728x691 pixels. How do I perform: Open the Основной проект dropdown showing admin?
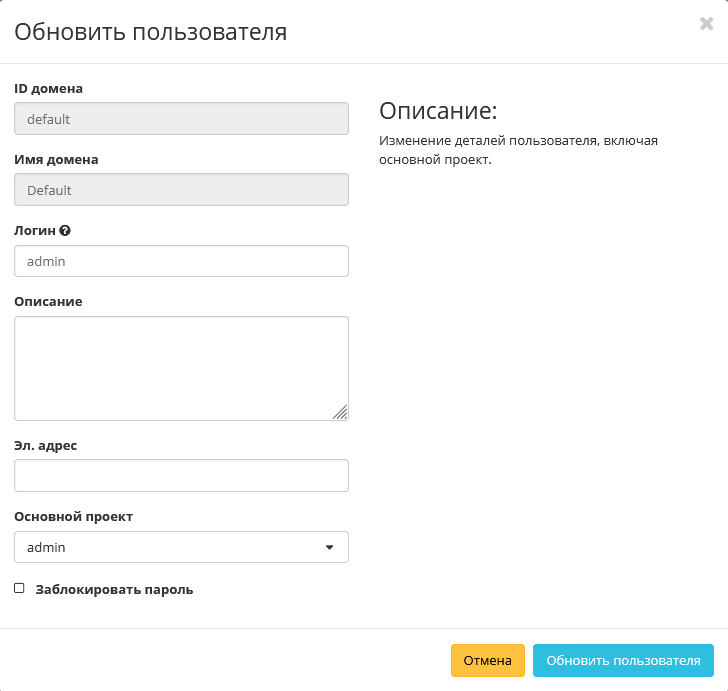coord(181,547)
